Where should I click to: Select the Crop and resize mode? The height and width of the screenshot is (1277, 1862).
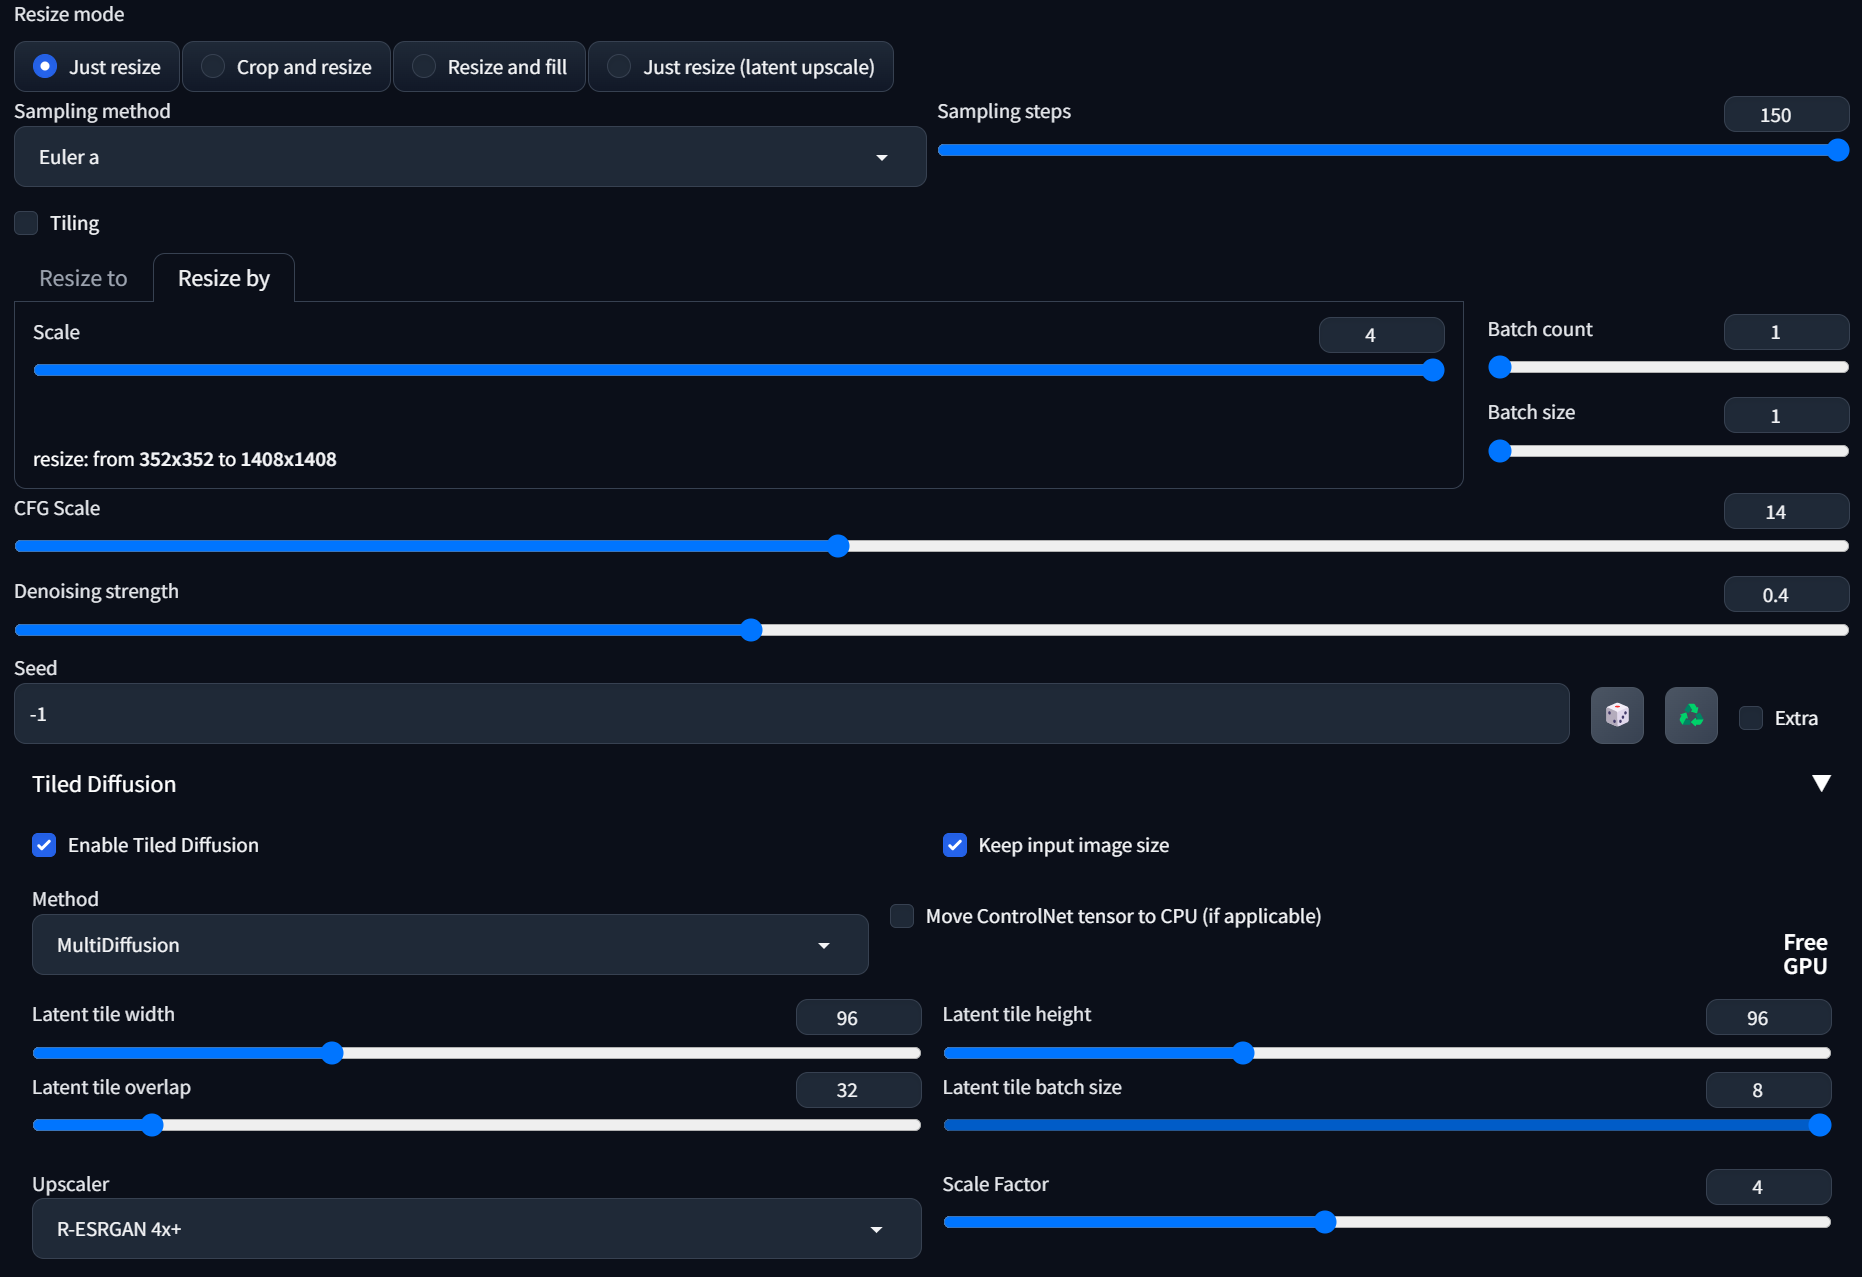tap(286, 66)
